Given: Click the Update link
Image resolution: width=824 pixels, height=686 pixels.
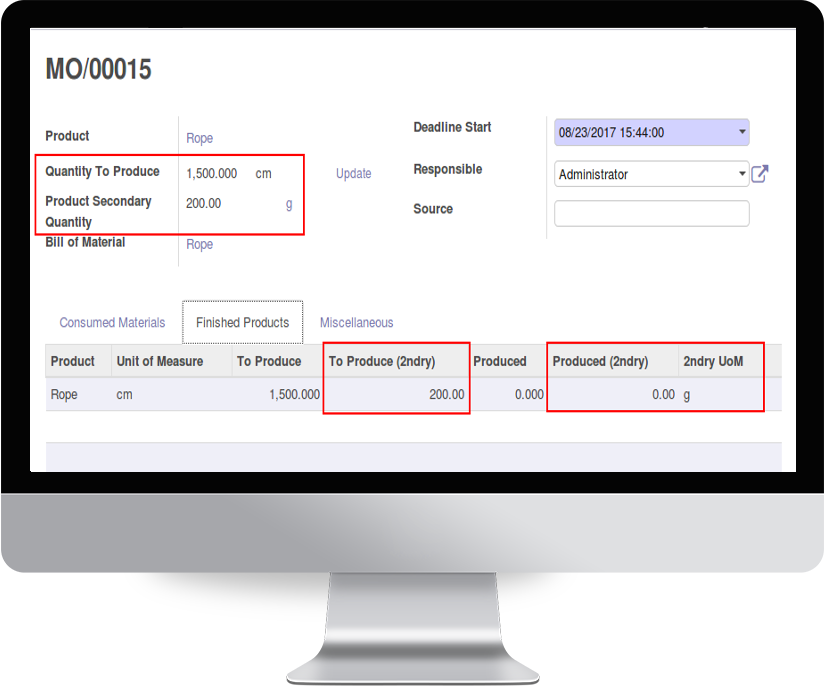Looking at the screenshot, I should [353, 173].
